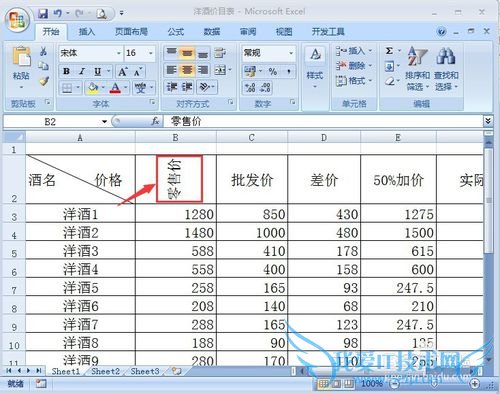Click the borders icon

point(67,88)
